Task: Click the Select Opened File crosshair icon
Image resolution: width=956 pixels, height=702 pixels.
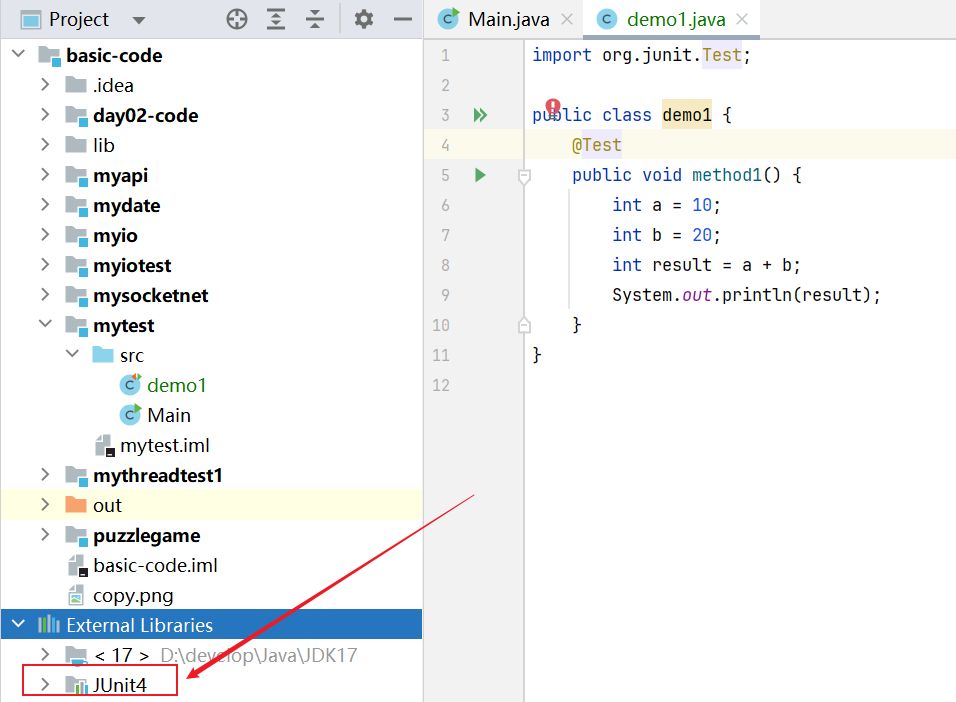Action: 237,18
